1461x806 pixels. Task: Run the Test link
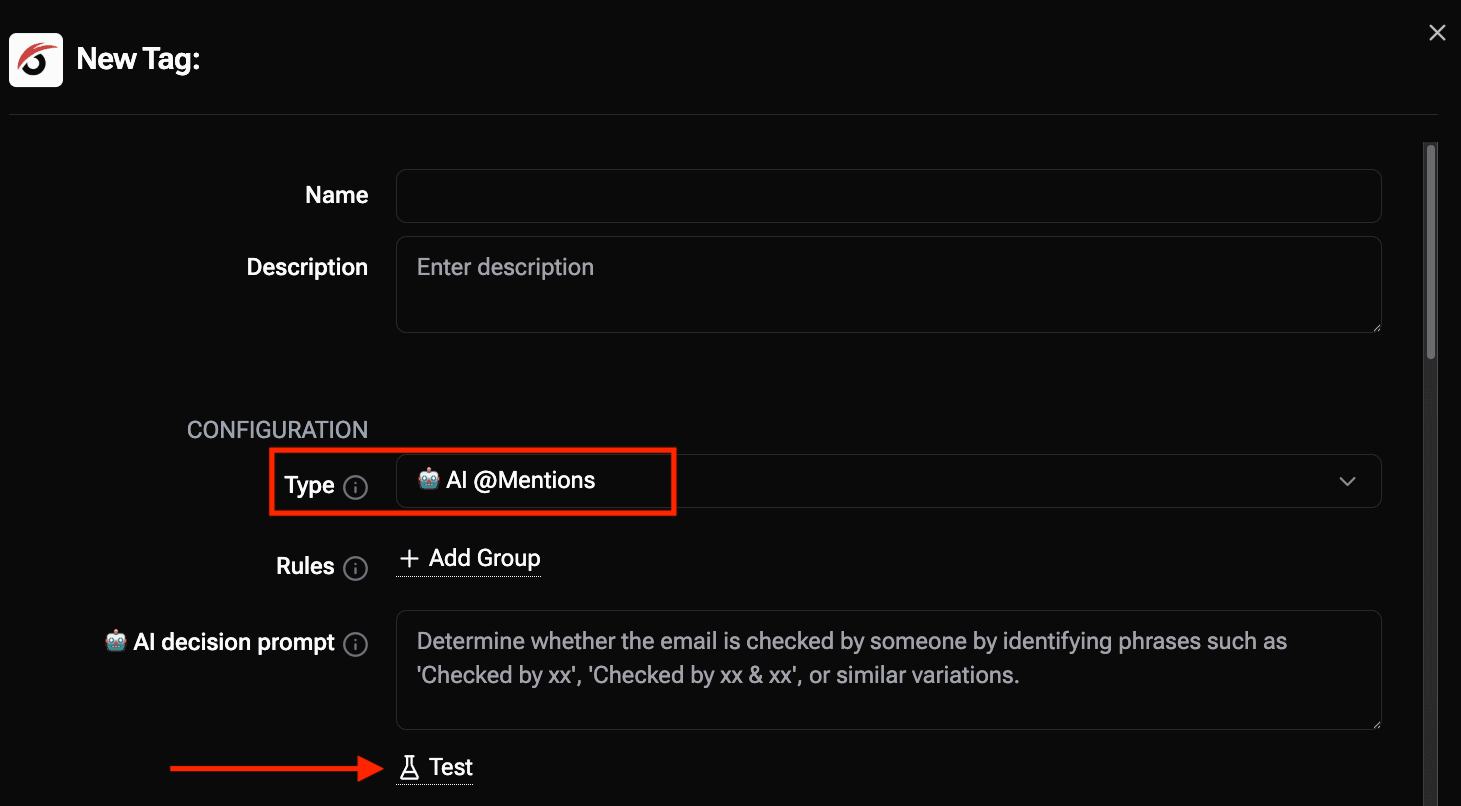coord(450,767)
